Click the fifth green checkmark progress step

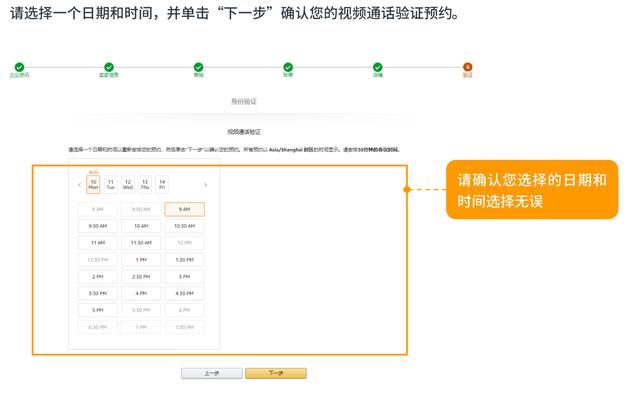click(378, 67)
